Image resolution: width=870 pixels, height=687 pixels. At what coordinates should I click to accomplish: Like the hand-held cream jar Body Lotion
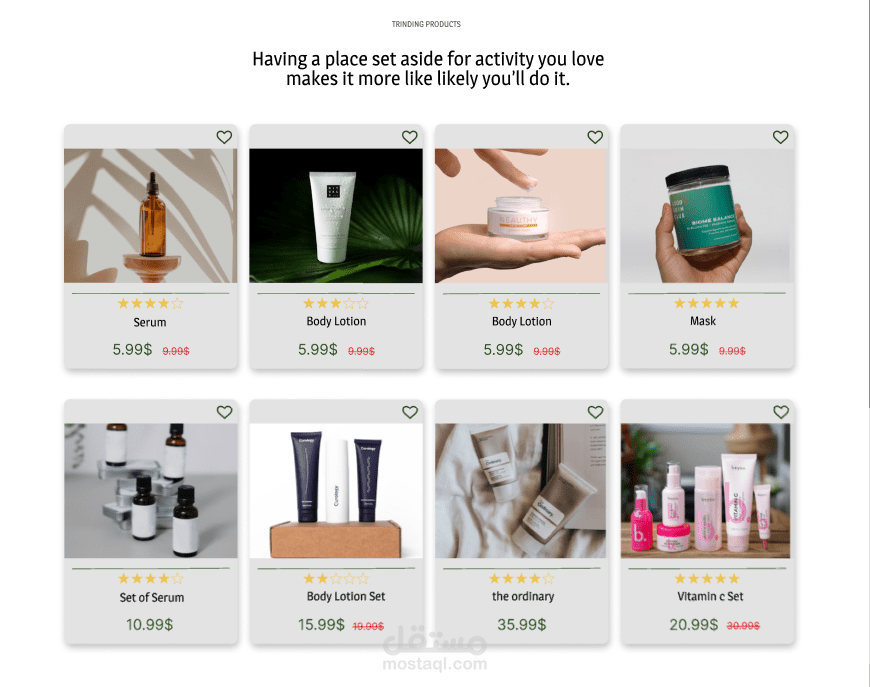pos(595,137)
